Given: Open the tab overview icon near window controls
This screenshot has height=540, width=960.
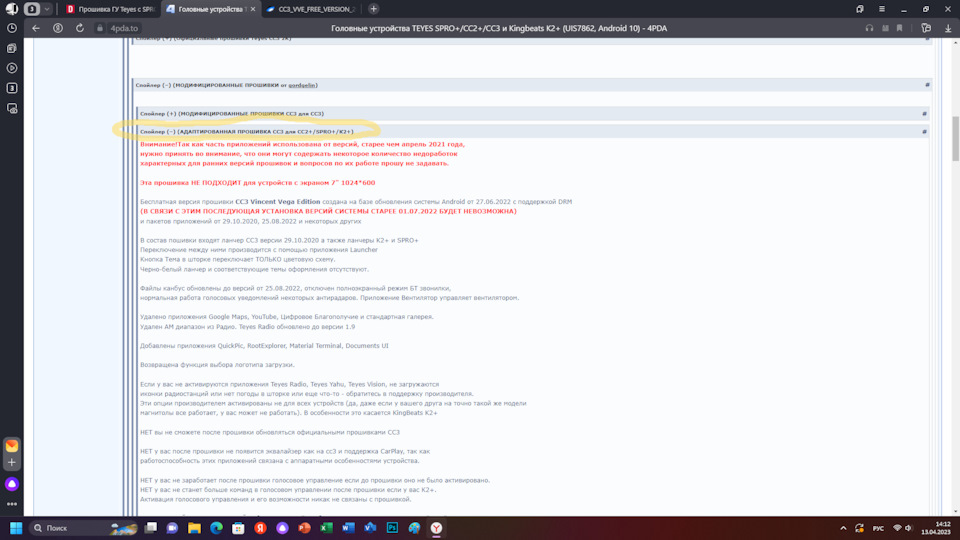Looking at the screenshot, I should [860, 9].
